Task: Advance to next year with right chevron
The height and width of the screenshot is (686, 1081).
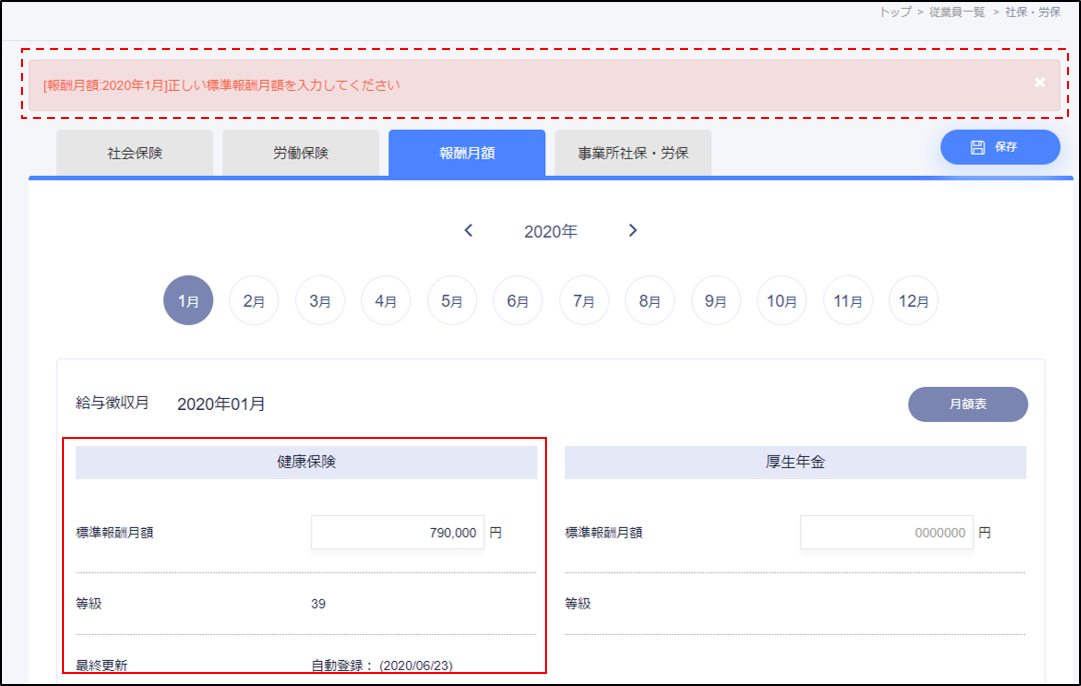Action: [x=632, y=231]
